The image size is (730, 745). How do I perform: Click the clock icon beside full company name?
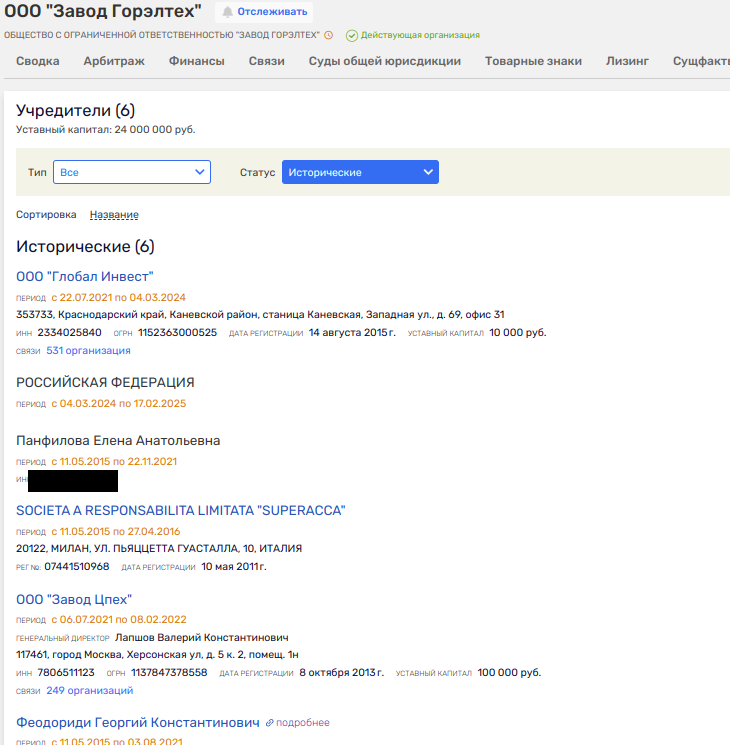[x=328, y=35]
